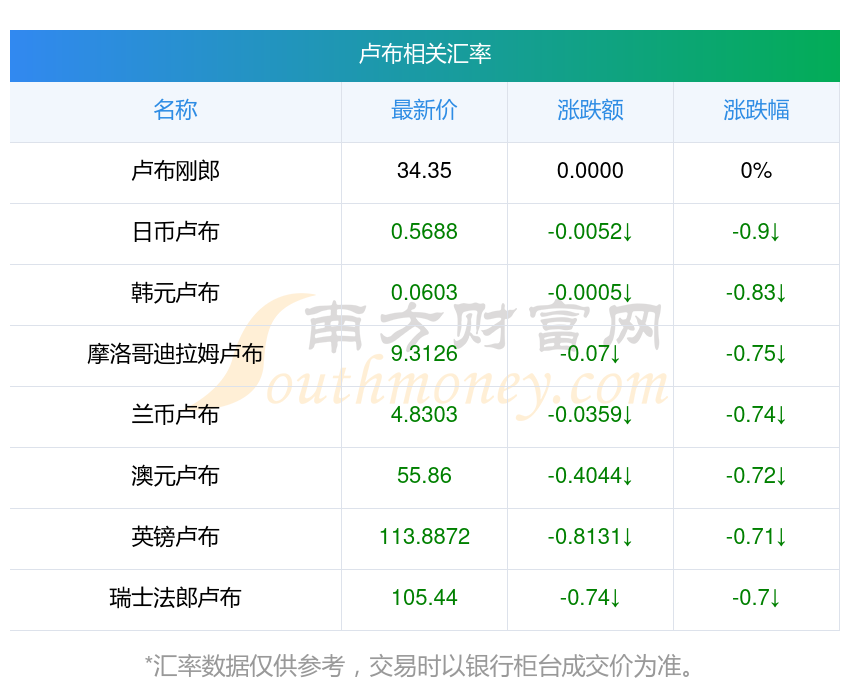This screenshot has height=698, width=850.
Task: Click the 韩元卢布 row name
Action: click(175, 293)
